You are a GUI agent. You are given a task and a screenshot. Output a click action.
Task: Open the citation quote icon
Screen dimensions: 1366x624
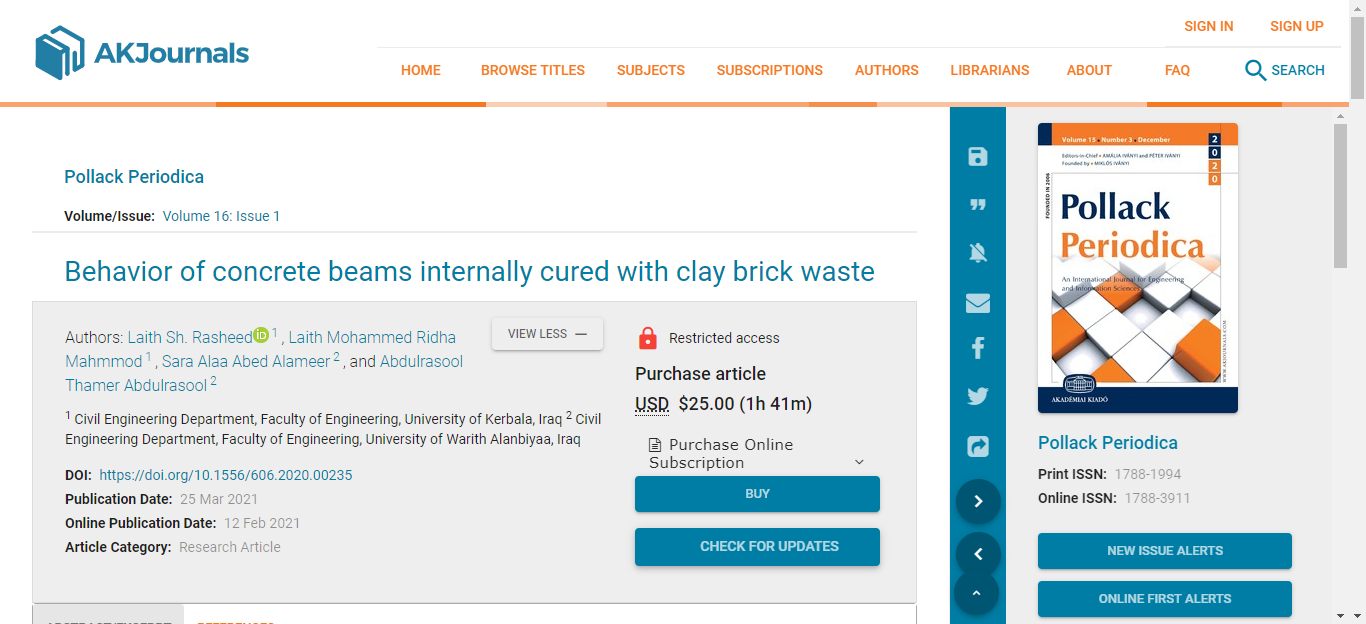click(x=978, y=205)
